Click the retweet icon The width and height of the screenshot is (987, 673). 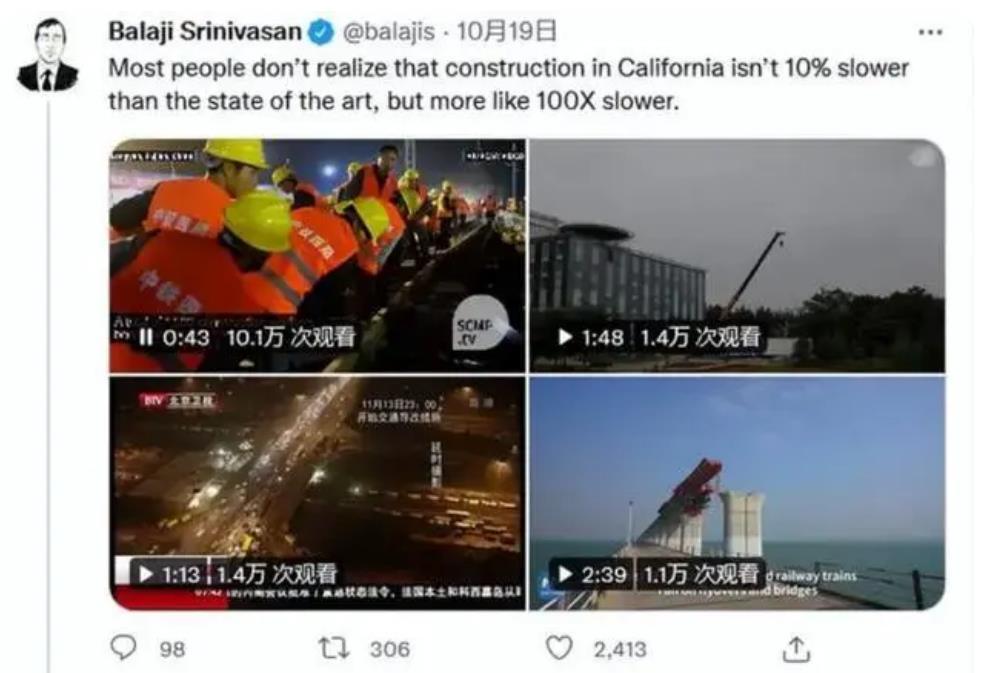334,648
